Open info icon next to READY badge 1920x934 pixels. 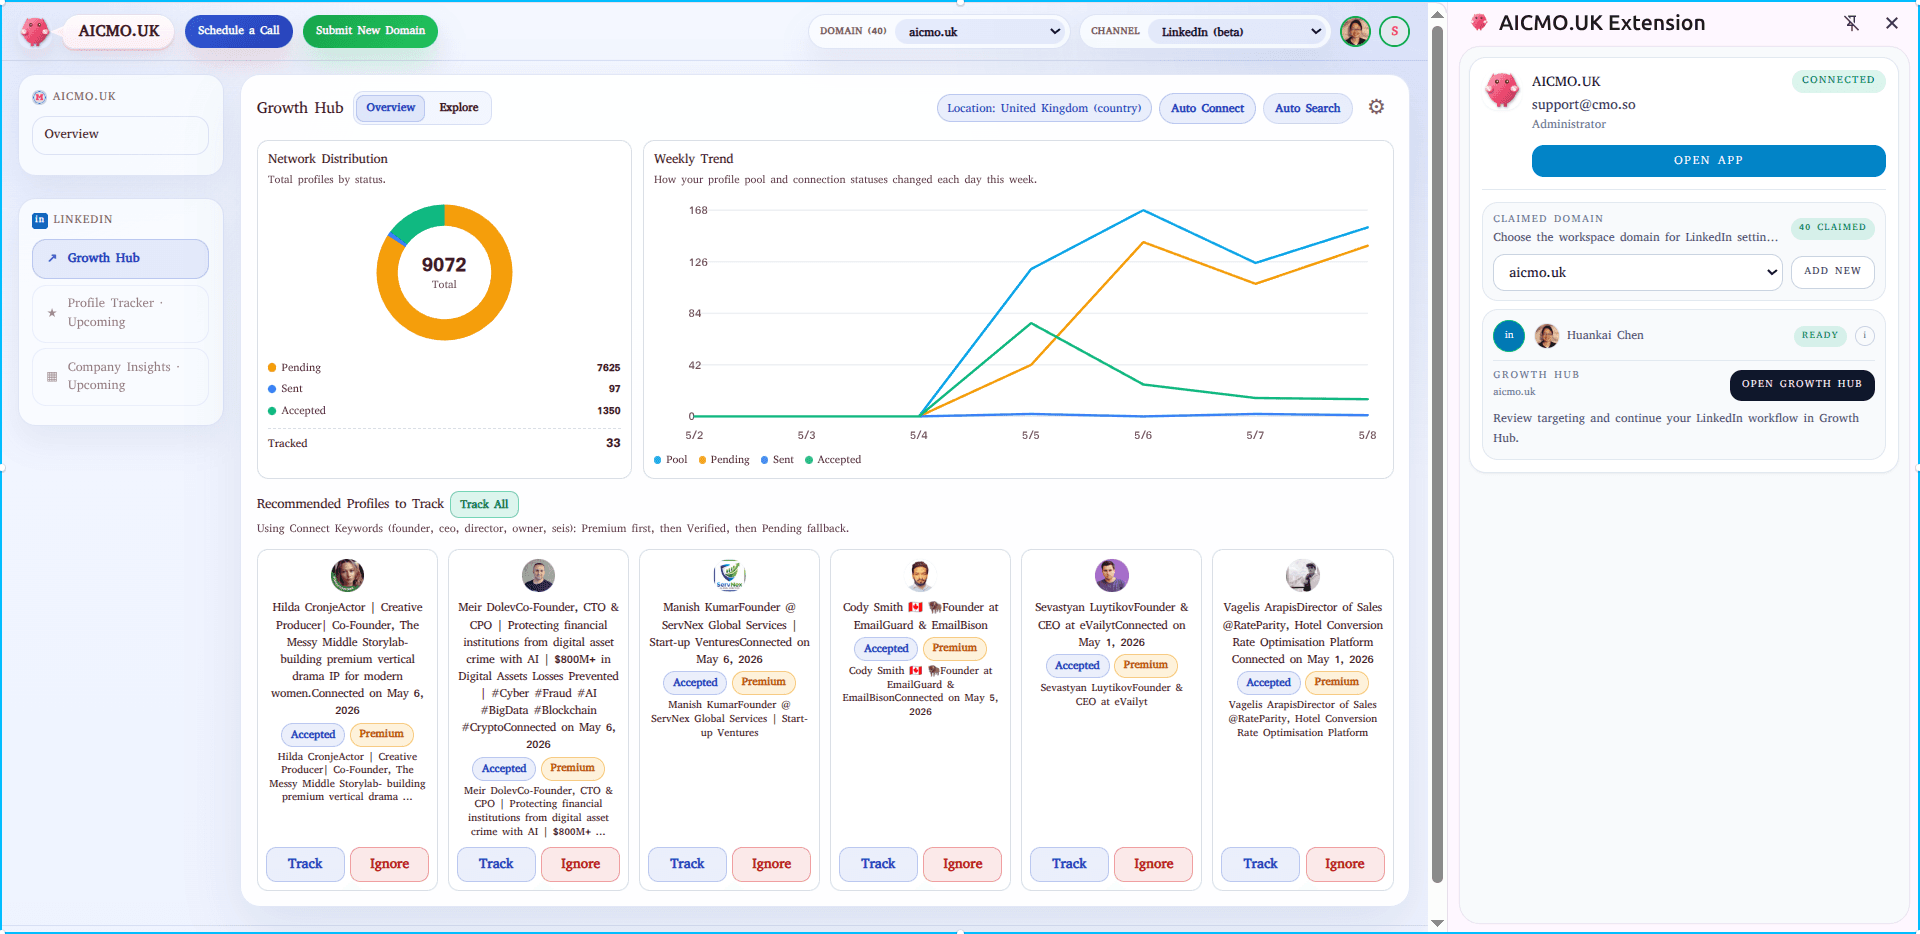pyautogui.click(x=1864, y=335)
